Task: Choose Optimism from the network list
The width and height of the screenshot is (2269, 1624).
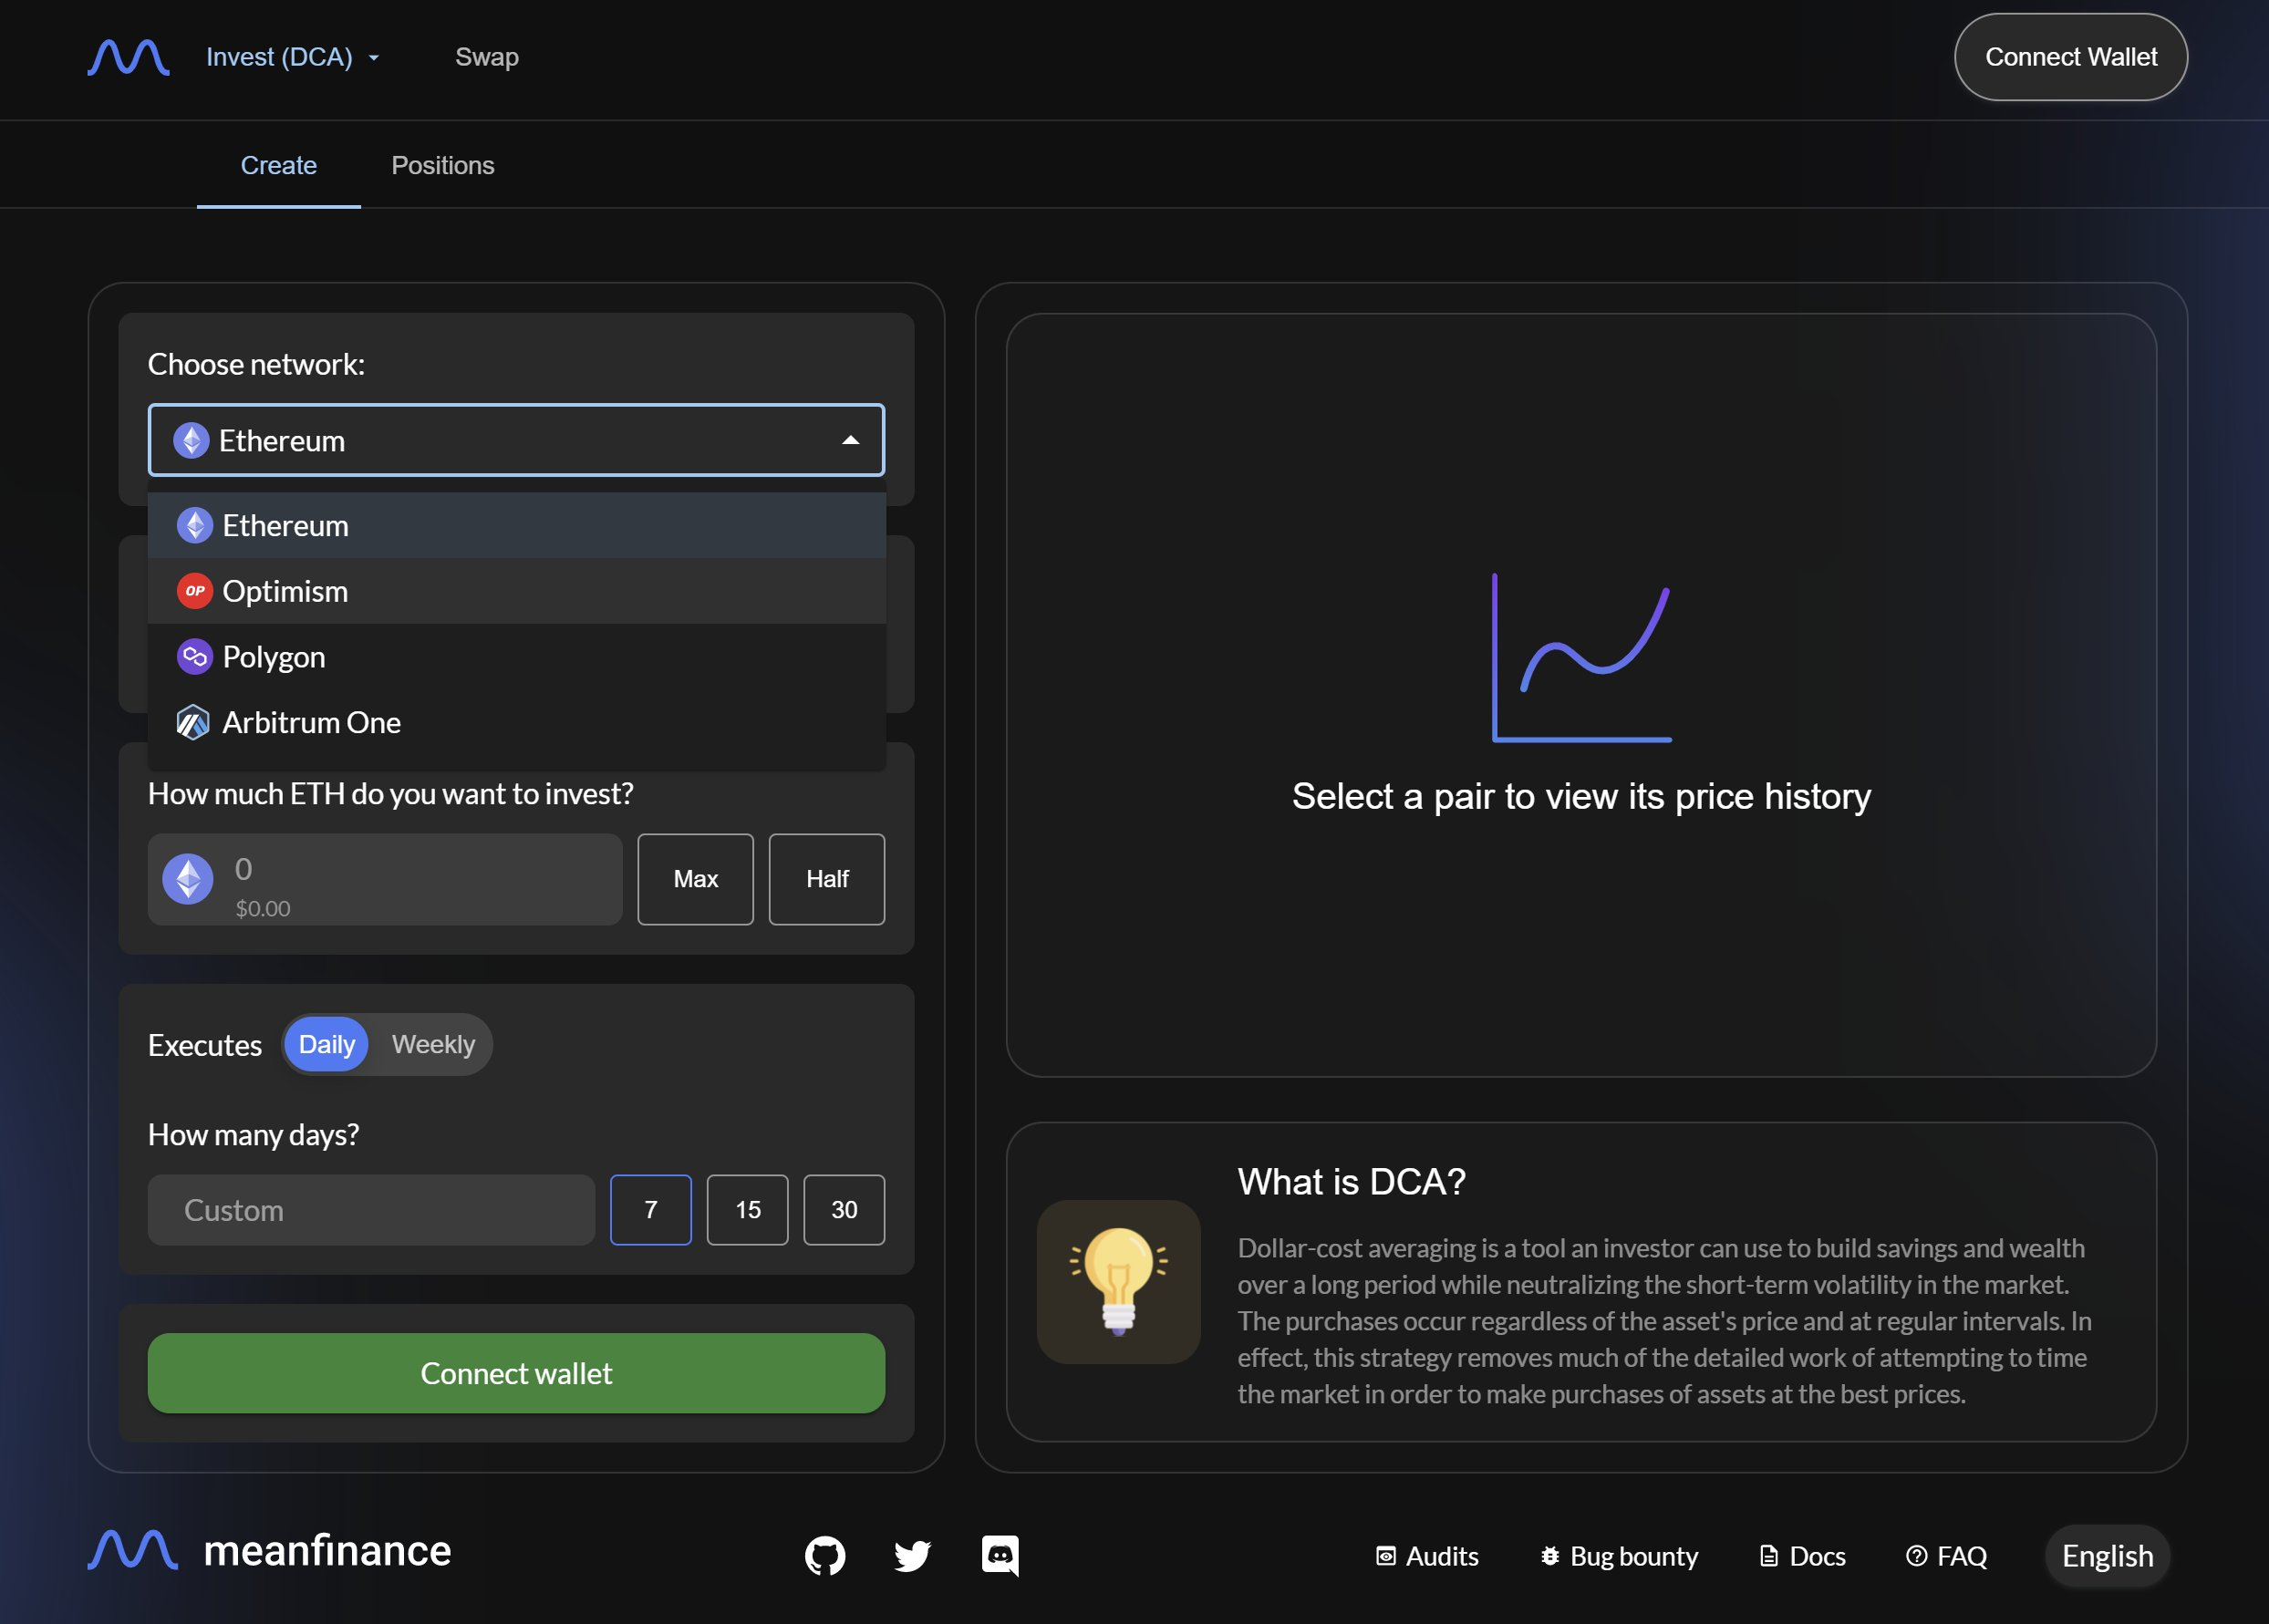Action: 516,591
